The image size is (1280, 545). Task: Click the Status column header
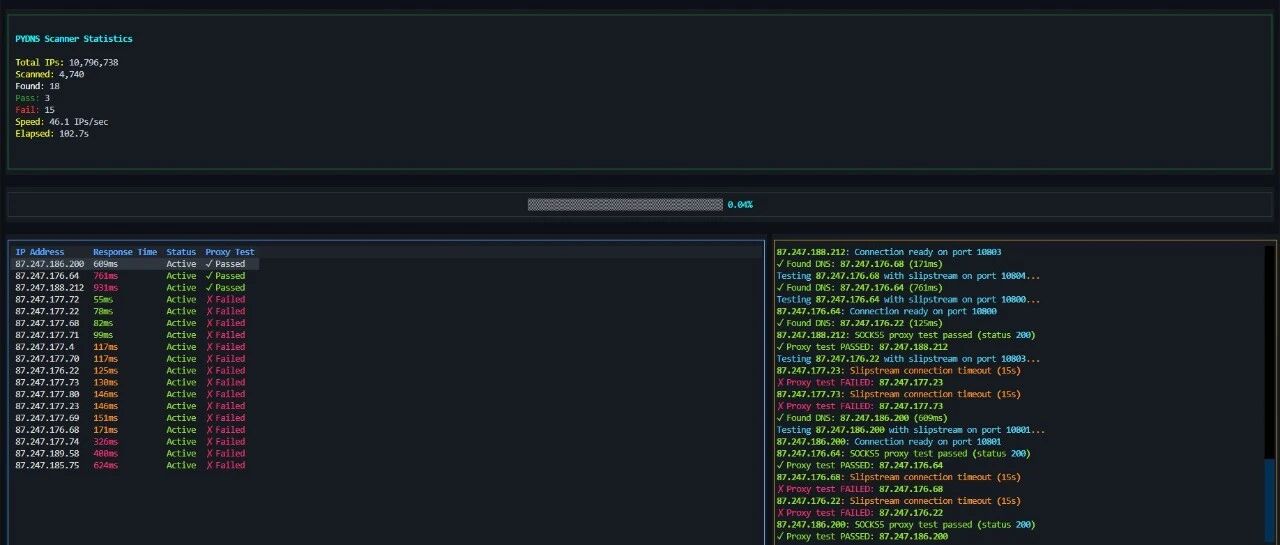coord(181,252)
